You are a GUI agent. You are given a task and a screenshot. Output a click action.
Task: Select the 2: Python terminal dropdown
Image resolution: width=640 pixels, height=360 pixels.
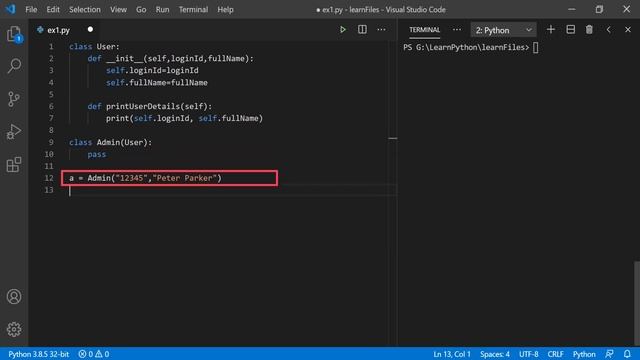503,30
